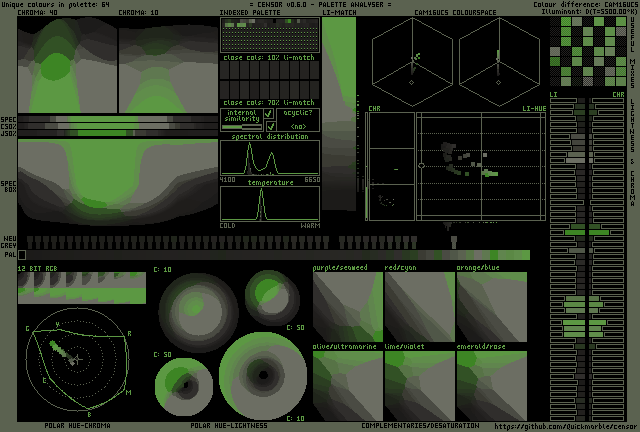Open the github.com/quickmarble/censor link
Image resolution: width=640 pixels, height=432 pixels.
point(562,426)
